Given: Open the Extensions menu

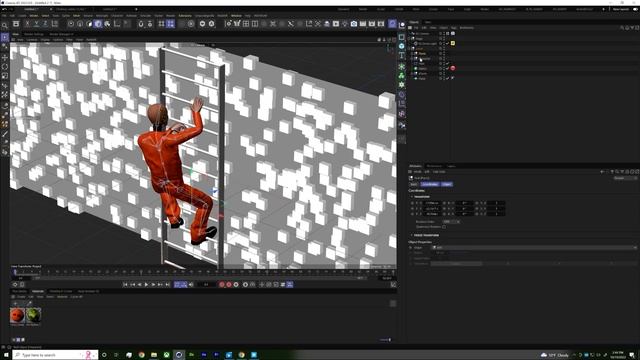Looking at the screenshot, I should coord(185,16).
